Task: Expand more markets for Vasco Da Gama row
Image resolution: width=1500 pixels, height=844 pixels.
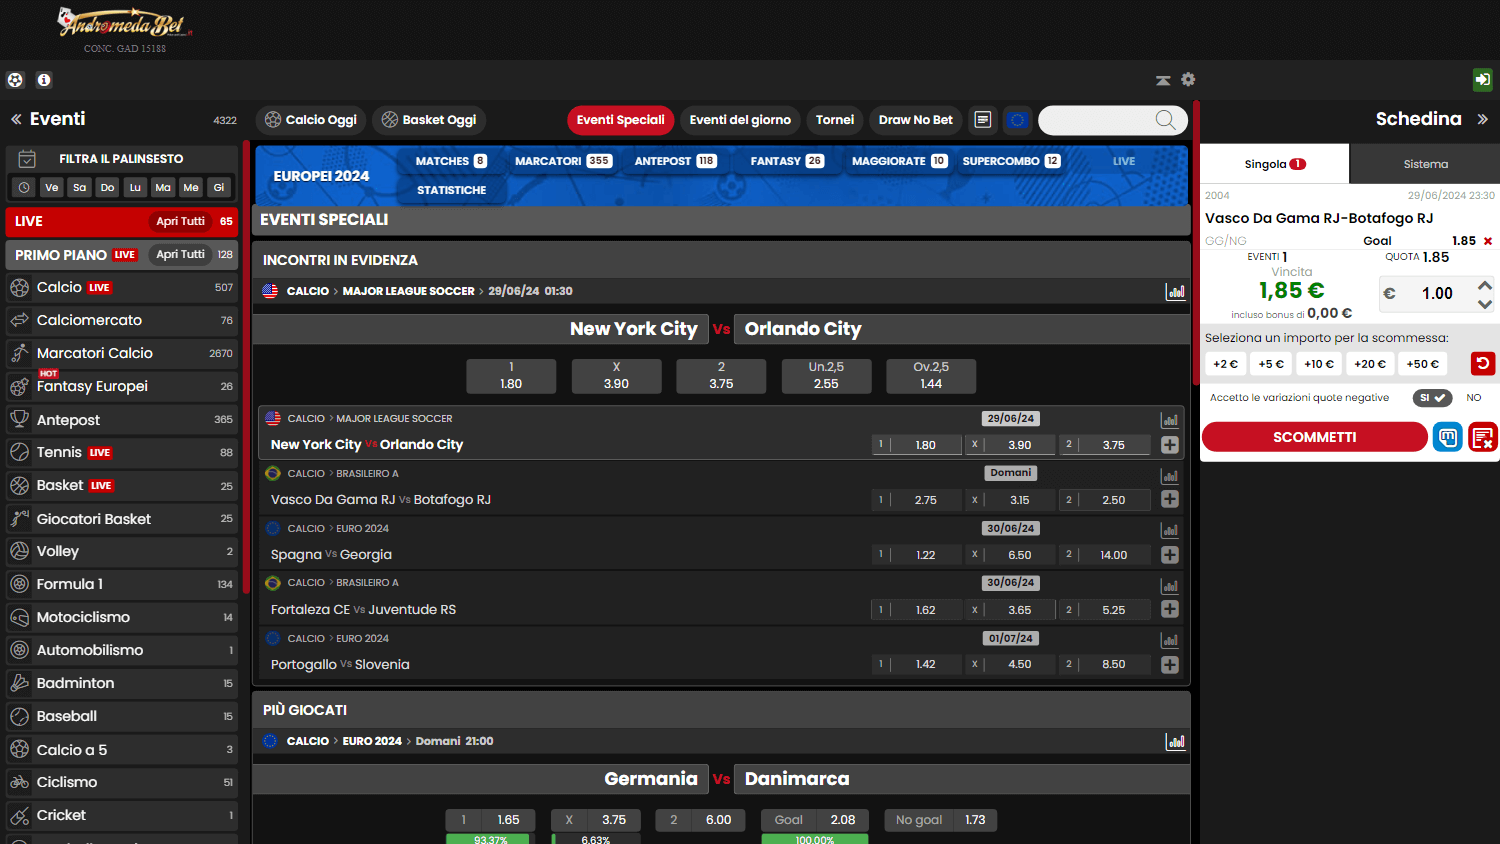Action: pos(1170,500)
